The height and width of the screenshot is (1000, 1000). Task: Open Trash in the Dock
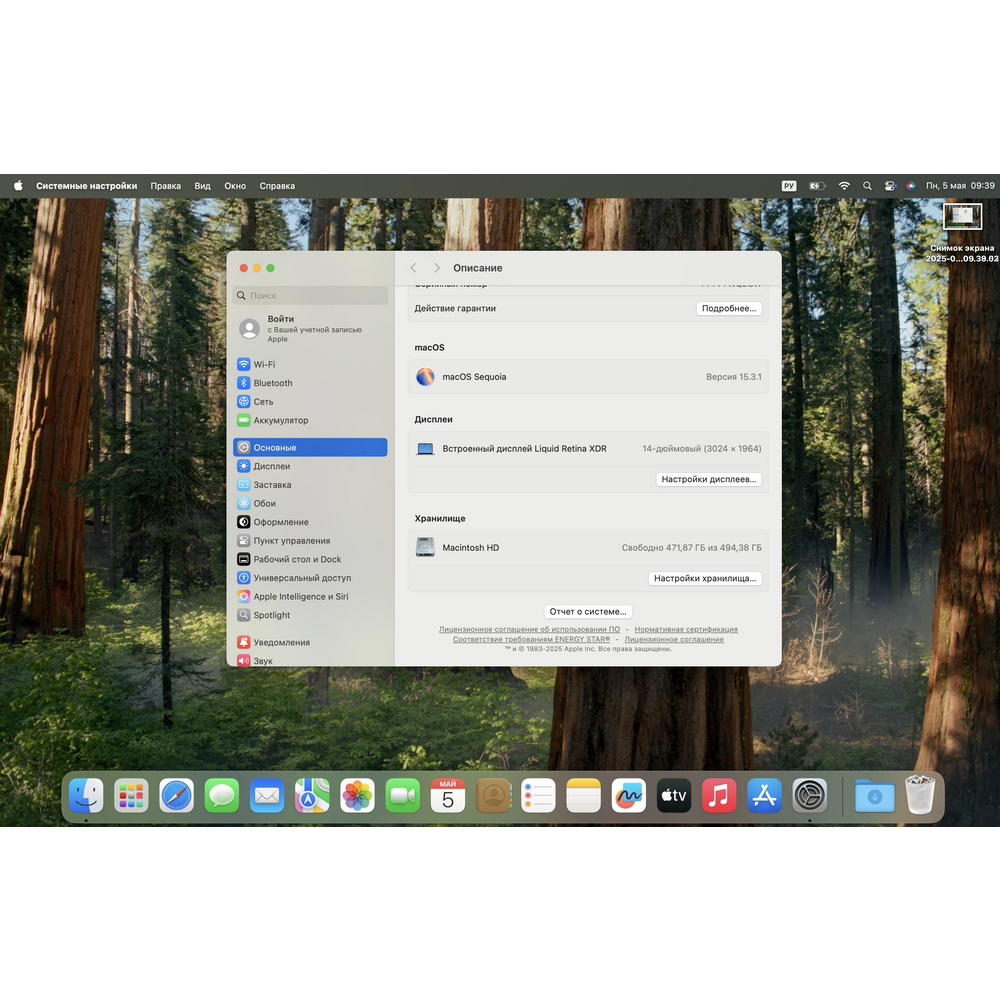pos(920,795)
